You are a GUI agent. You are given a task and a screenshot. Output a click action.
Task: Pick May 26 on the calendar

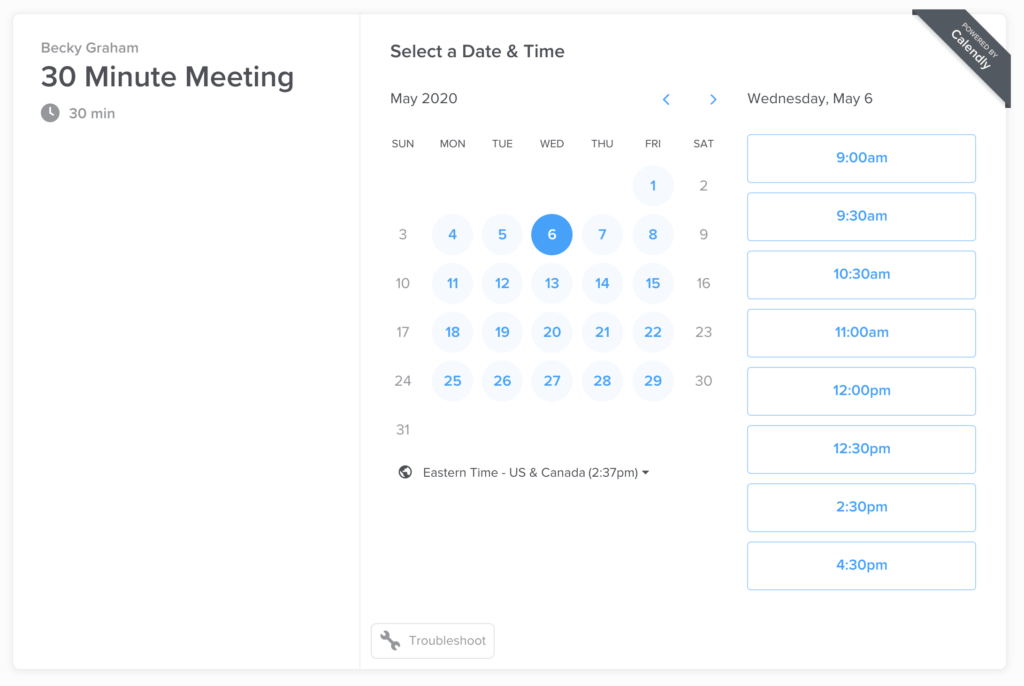click(x=502, y=381)
